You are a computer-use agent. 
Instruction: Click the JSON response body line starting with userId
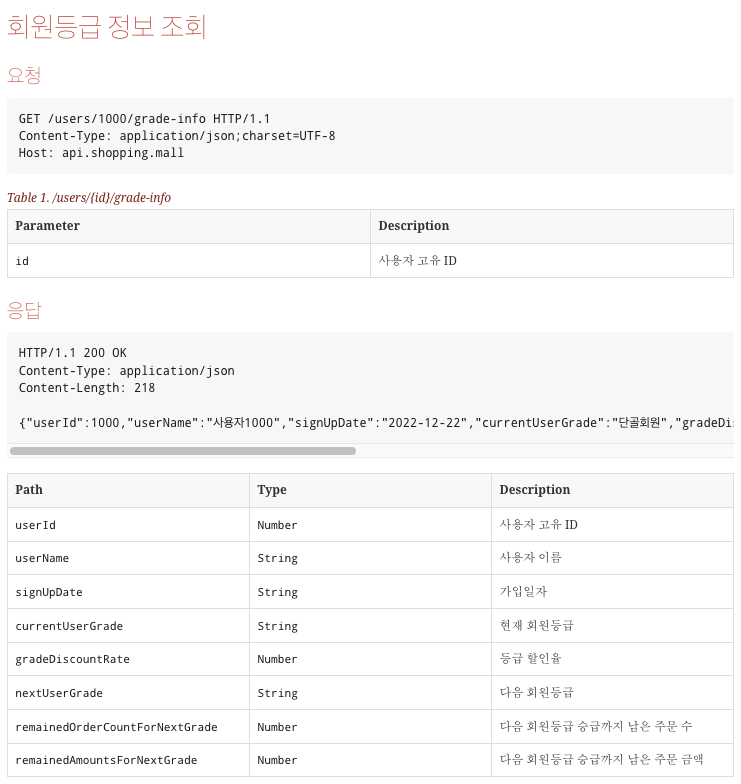[376, 423]
